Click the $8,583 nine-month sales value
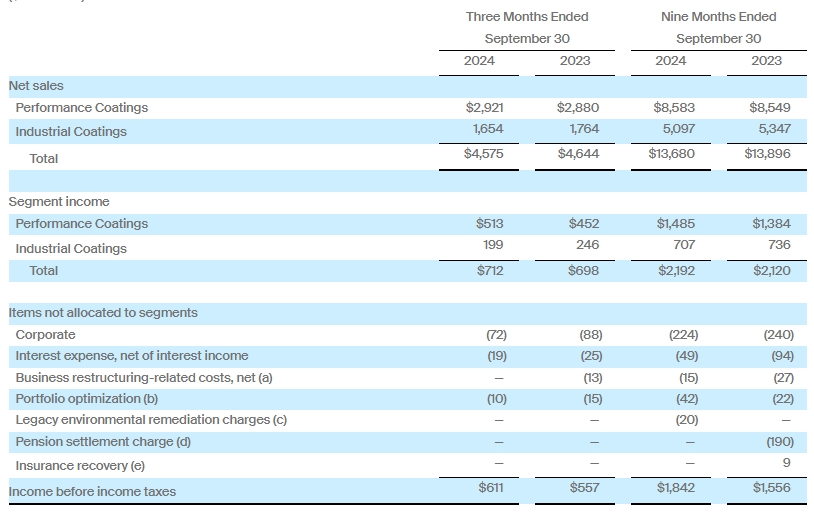Image resolution: width=814 pixels, height=517 pixels. pos(674,107)
